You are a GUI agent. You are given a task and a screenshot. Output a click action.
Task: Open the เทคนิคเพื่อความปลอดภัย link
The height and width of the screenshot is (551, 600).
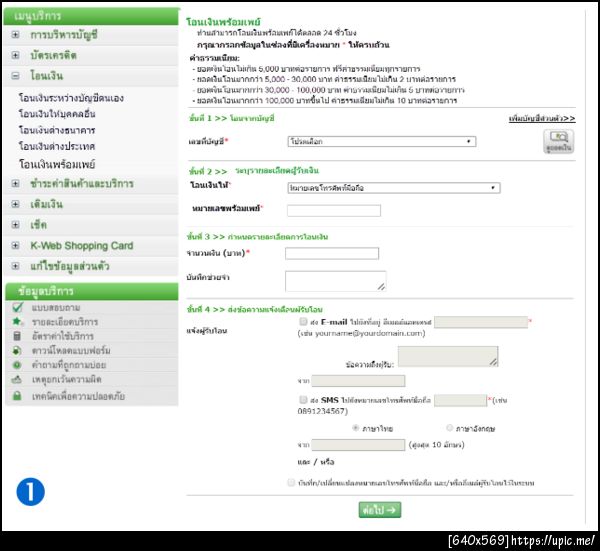pyautogui.click(x=78, y=396)
